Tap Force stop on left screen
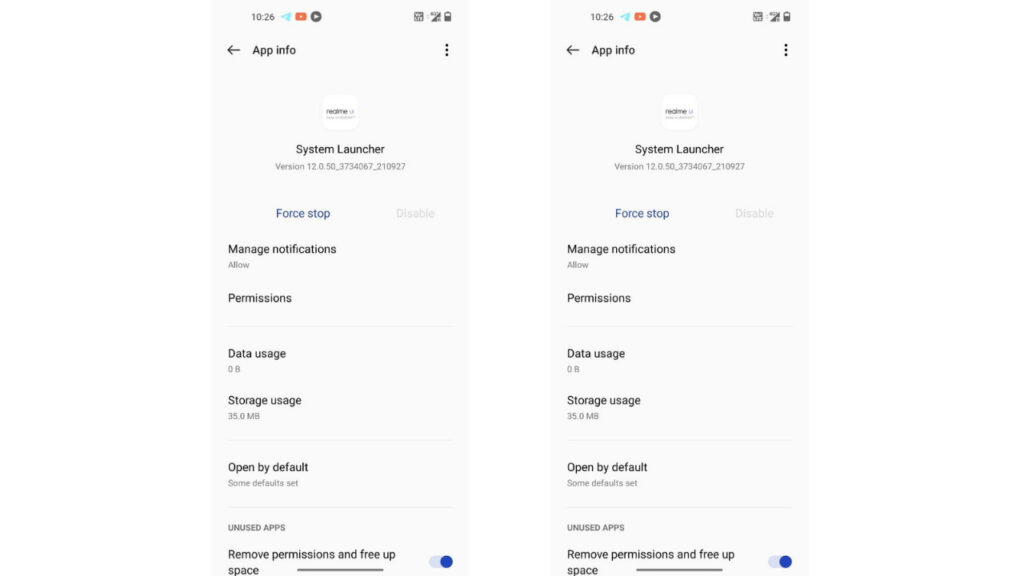 (303, 214)
